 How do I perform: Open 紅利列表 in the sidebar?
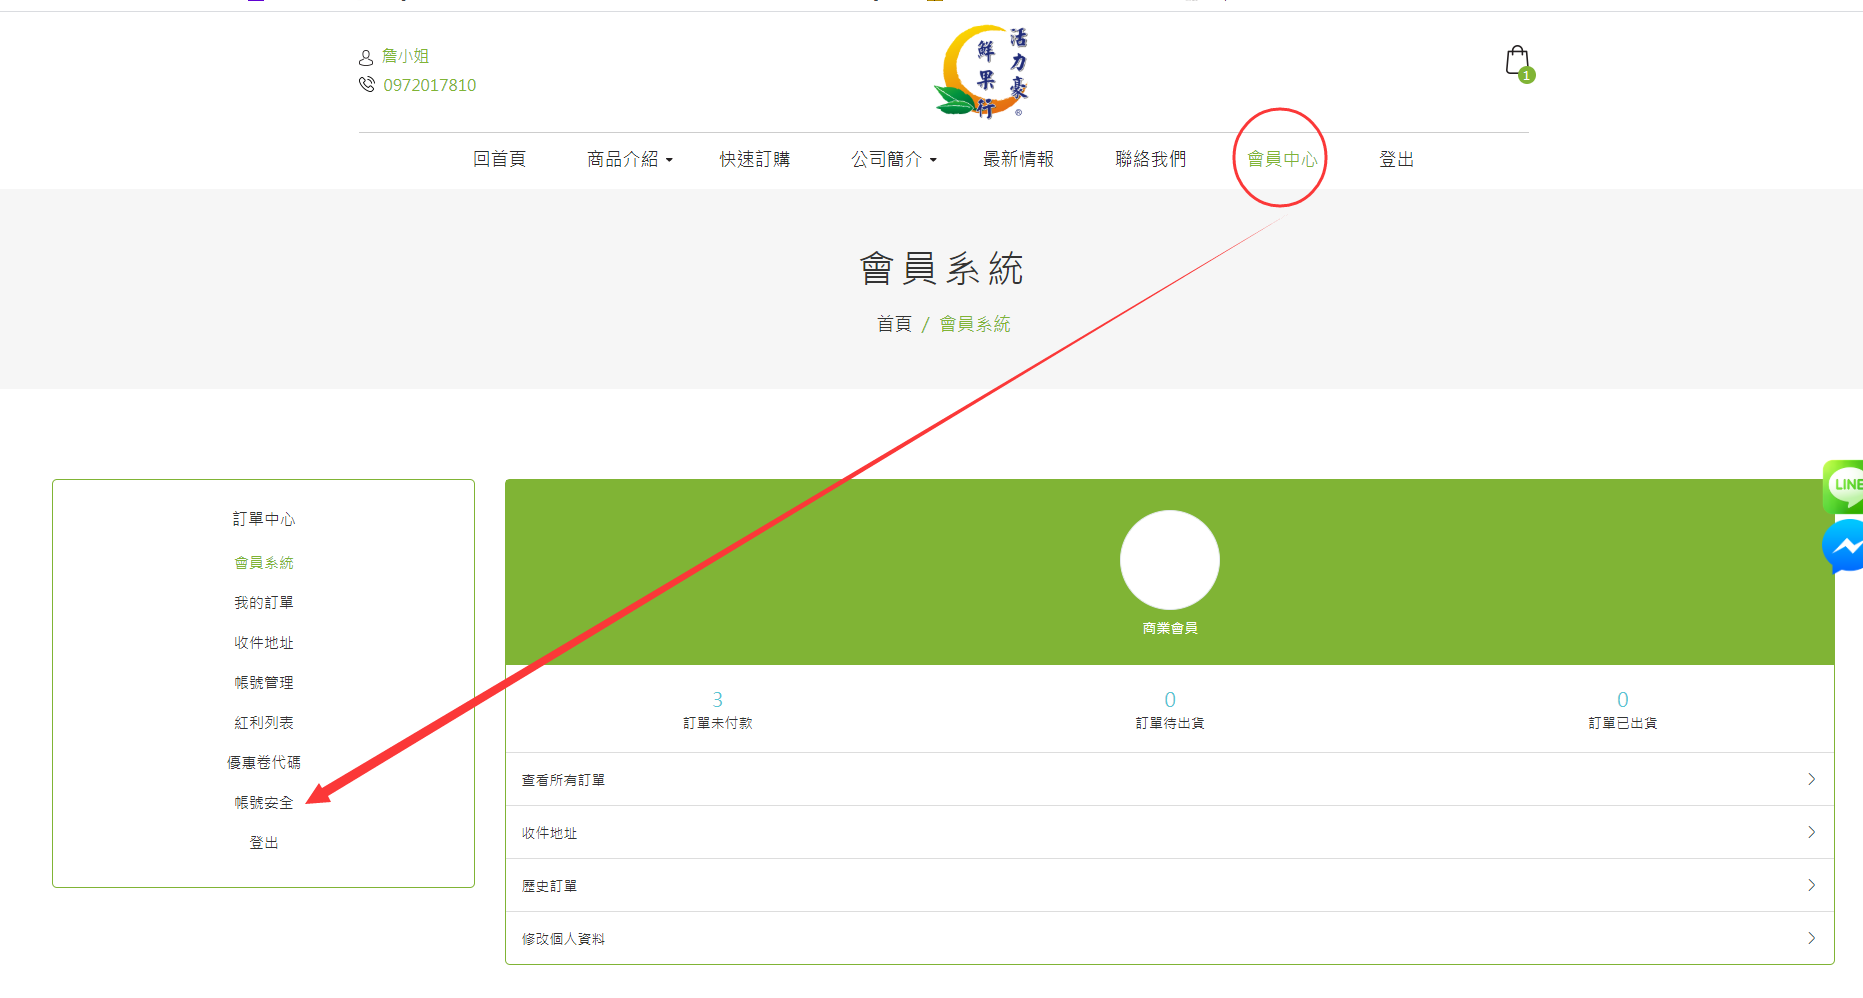(264, 723)
